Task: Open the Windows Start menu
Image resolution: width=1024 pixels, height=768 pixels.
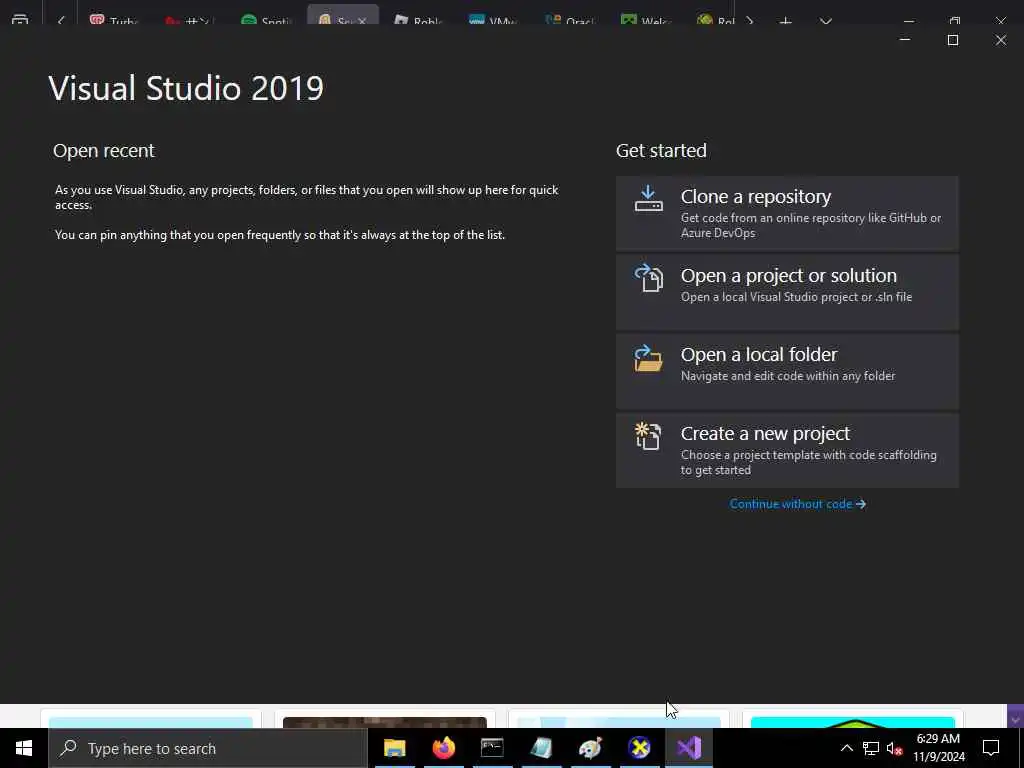Action: coord(24,748)
